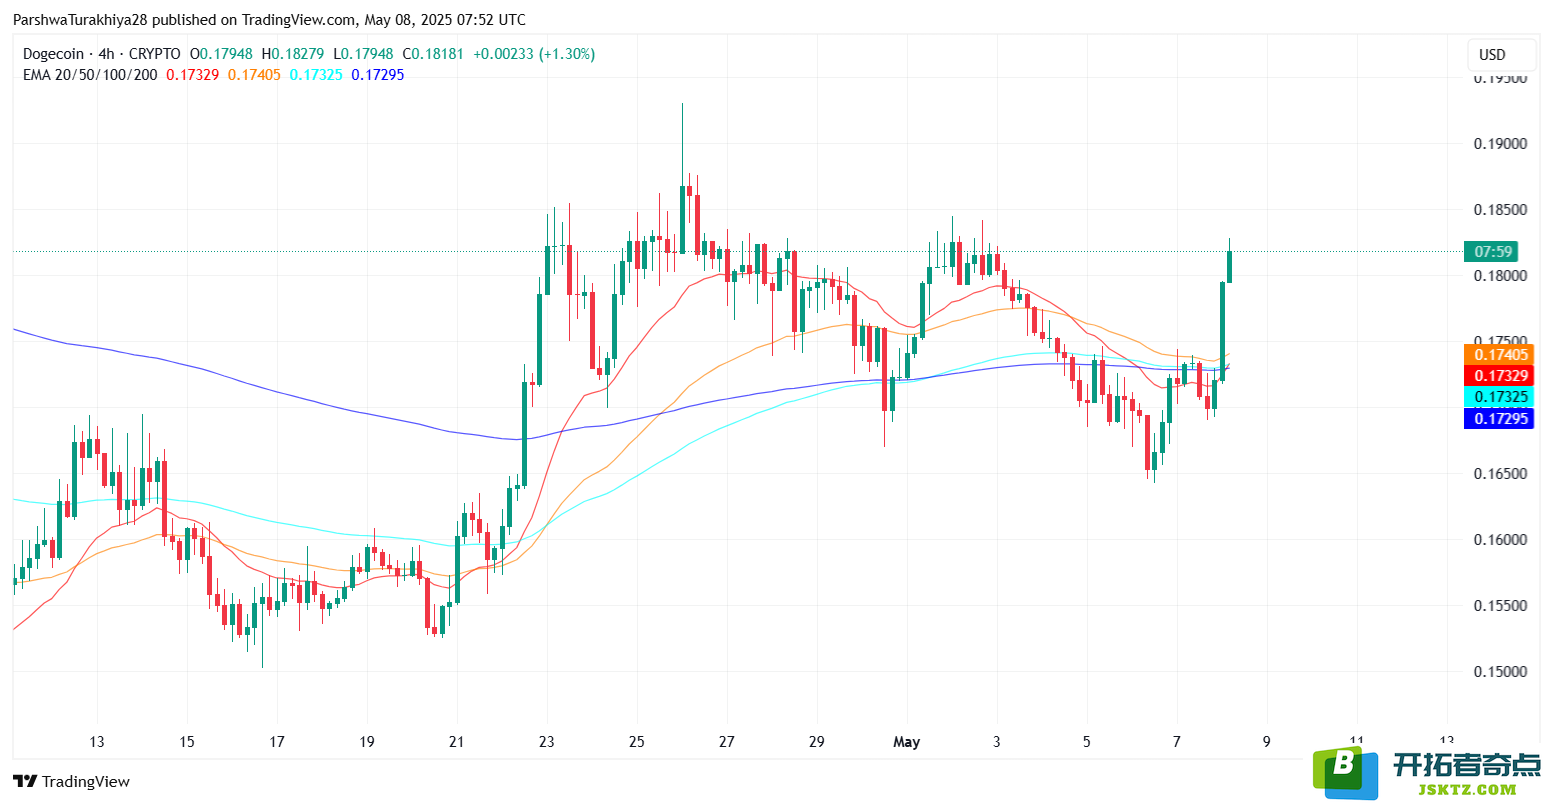The width and height of the screenshot is (1553, 803).
Task: Click date 7 on the time axis
Action: 1177,742
